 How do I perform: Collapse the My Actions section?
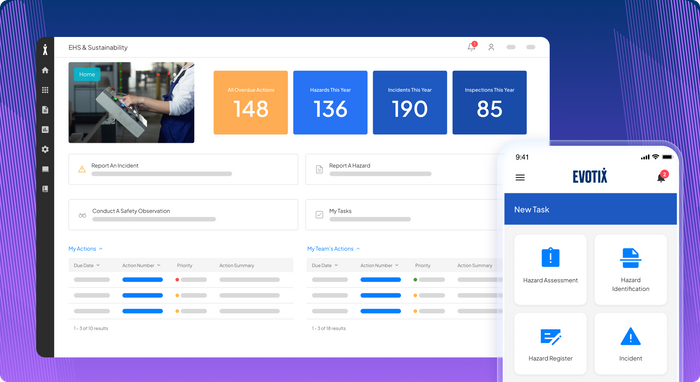(x=85, y=249)
